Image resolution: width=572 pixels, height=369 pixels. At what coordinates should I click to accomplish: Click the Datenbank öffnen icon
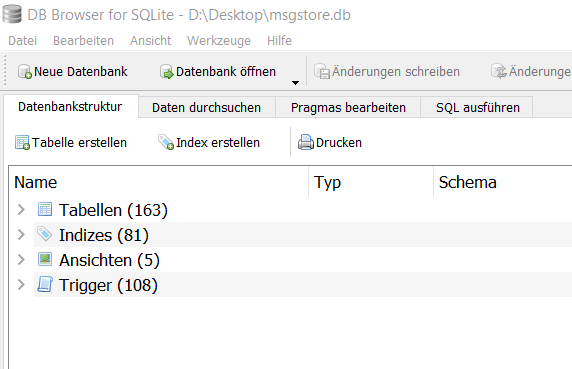pyautogui.click(x=167, y=71)
